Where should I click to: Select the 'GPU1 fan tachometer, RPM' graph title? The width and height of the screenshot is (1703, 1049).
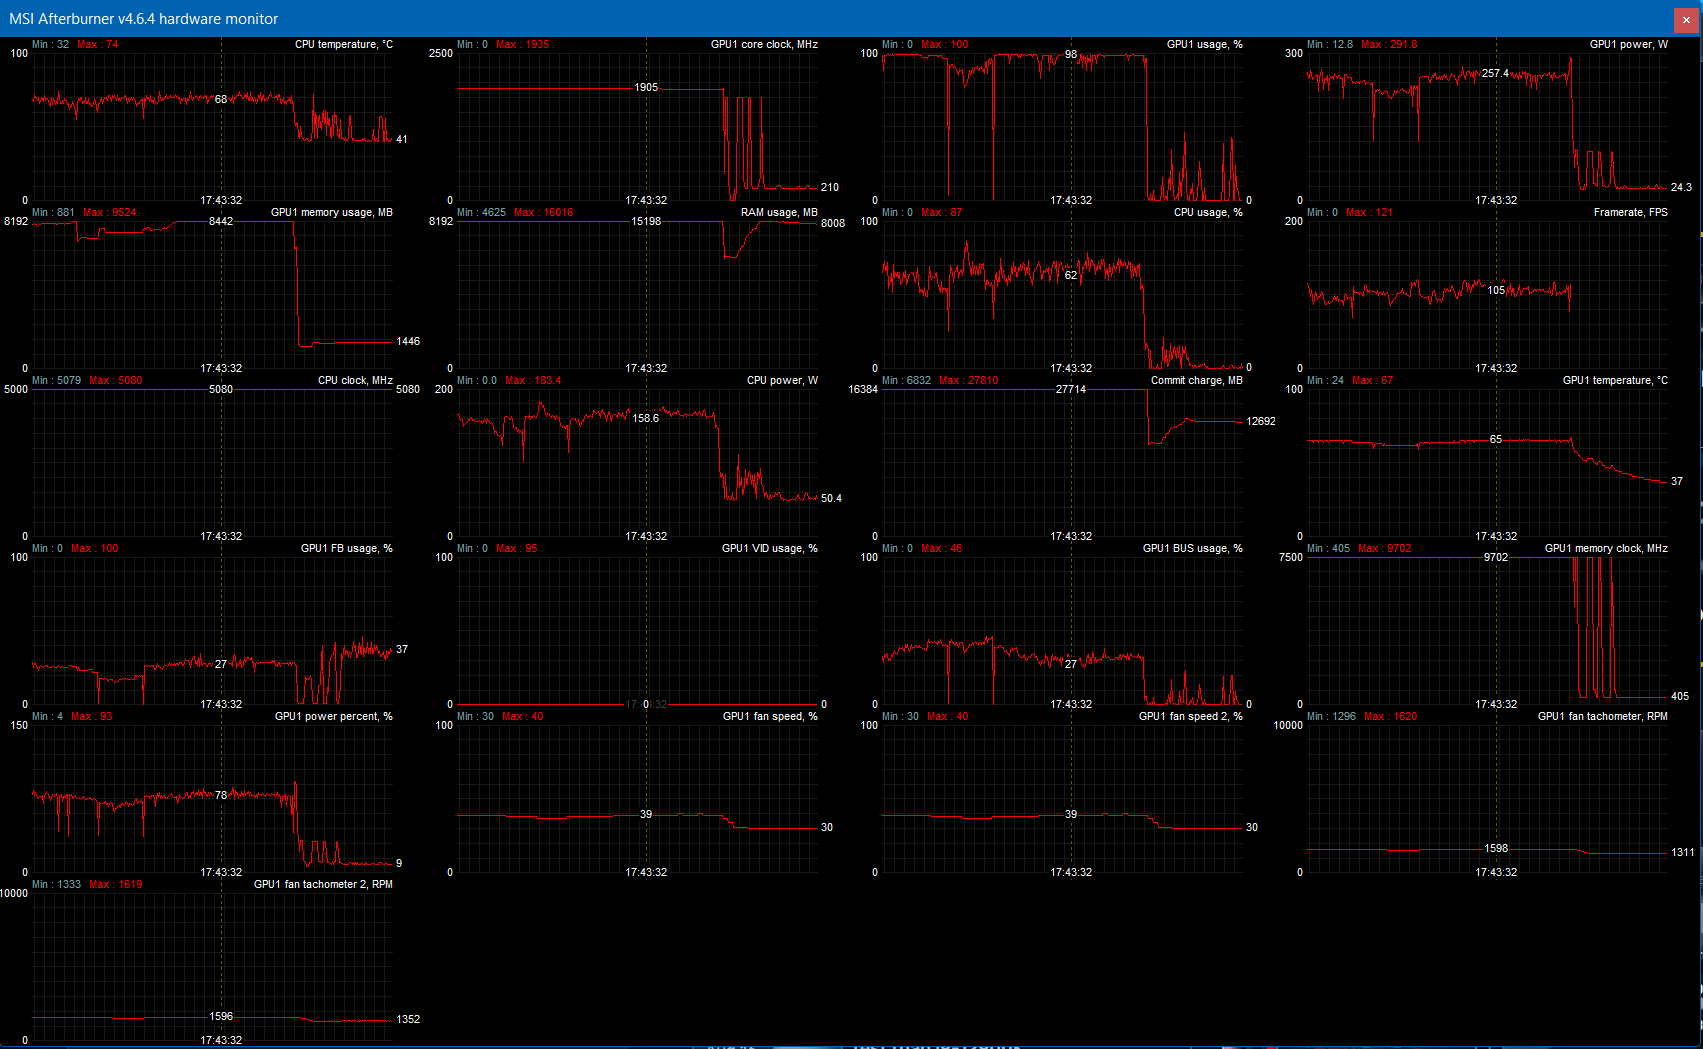click(1602, 716)
